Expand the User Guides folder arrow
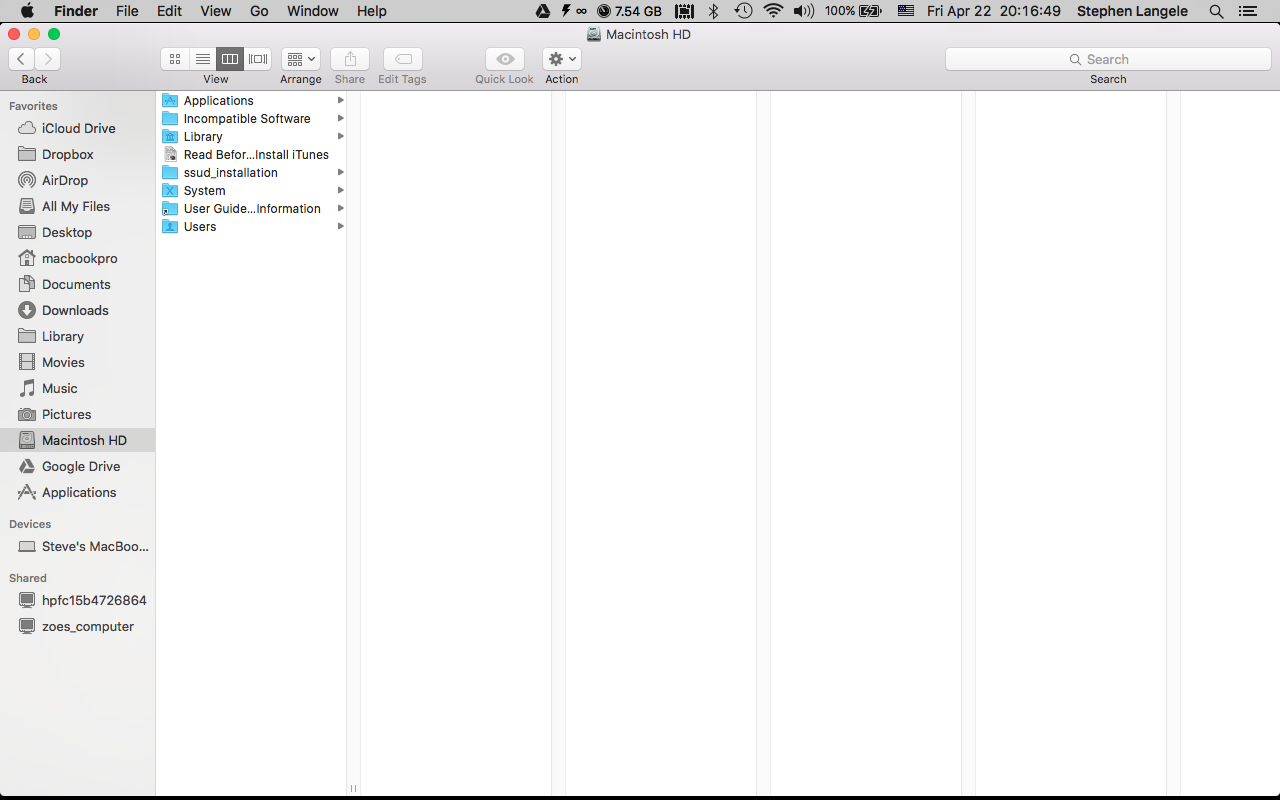The width and height of the screenshot is (1280, 800). coord(341,208)
